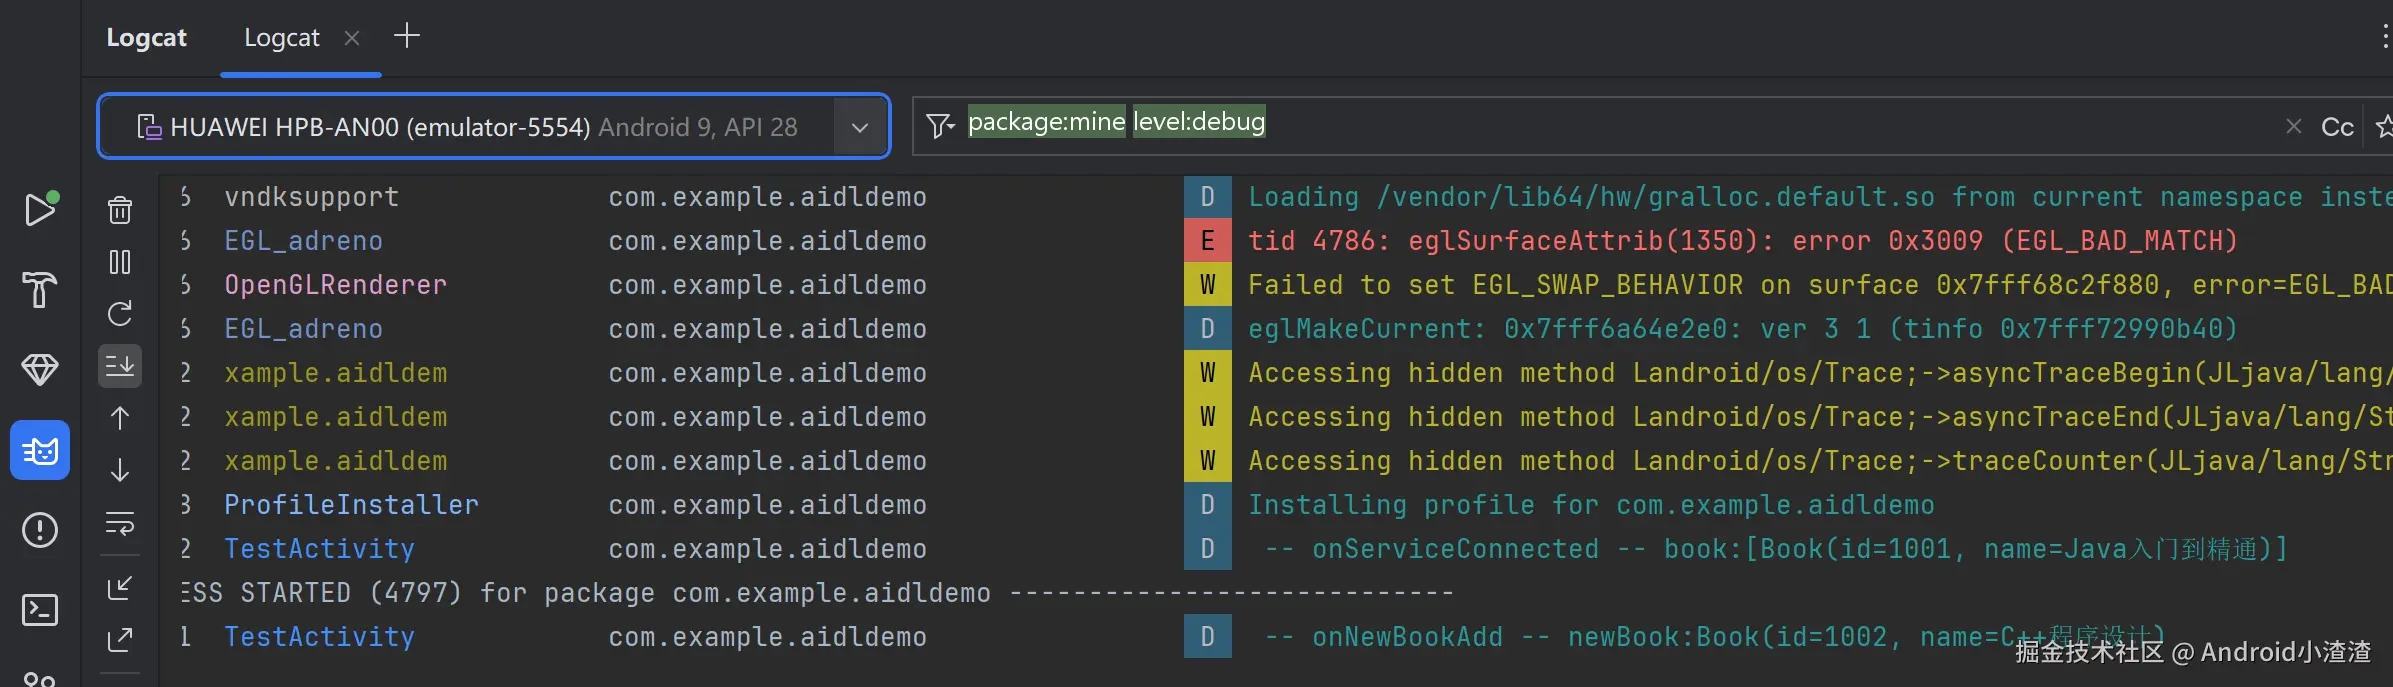
Task: Clear the package:mine filter text
Action: point(2294,127)
